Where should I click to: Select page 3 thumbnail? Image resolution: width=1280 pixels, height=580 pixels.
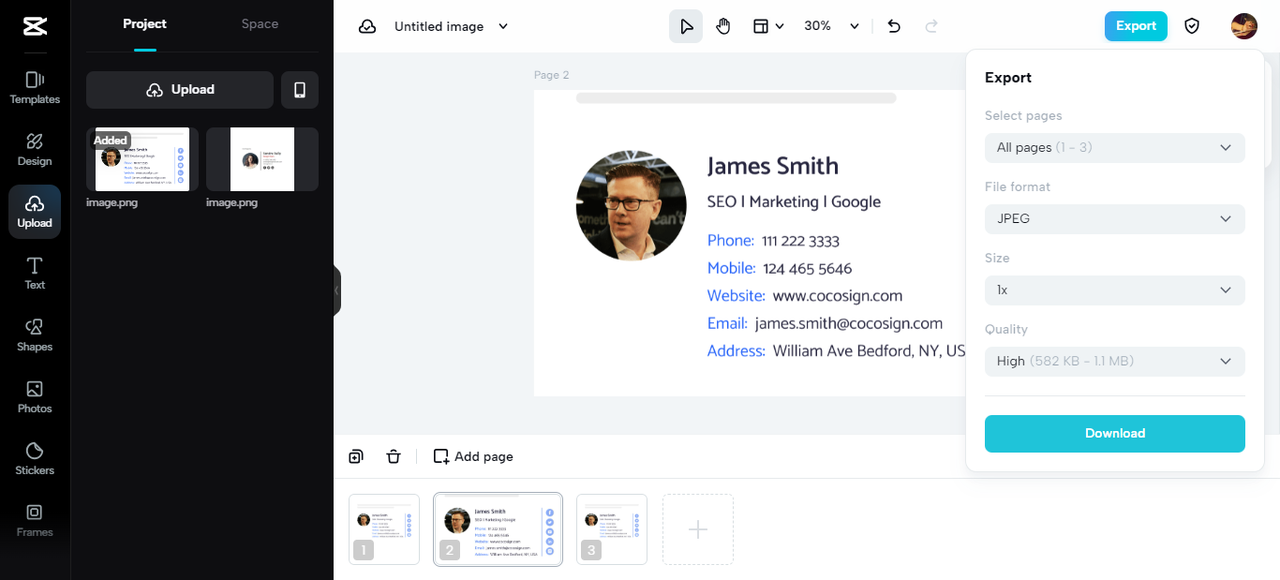[612, 529]
